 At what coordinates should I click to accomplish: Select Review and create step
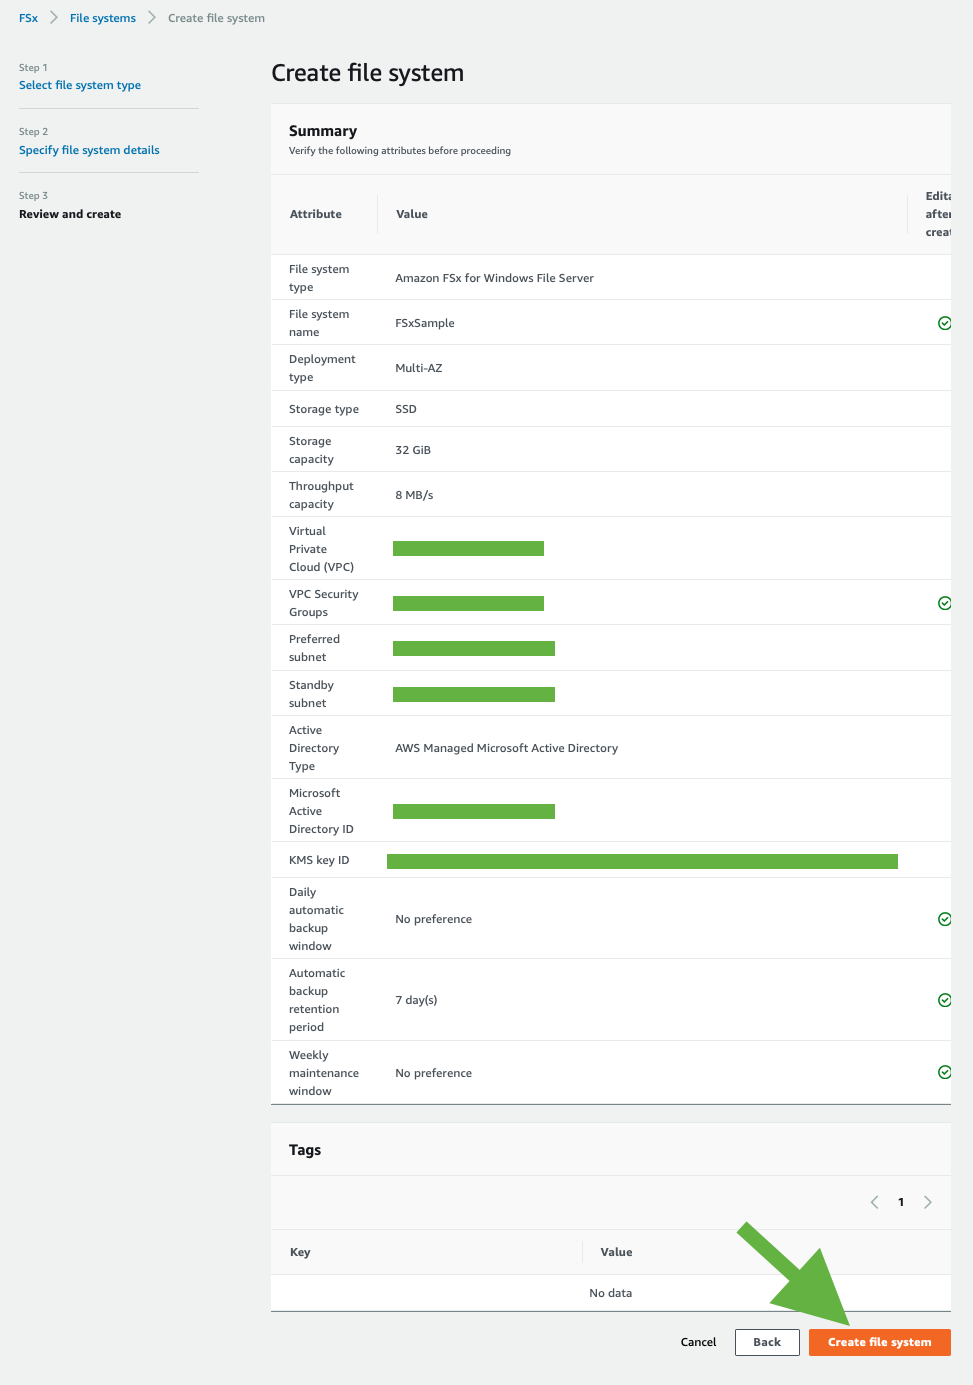(x=70, y=214)
